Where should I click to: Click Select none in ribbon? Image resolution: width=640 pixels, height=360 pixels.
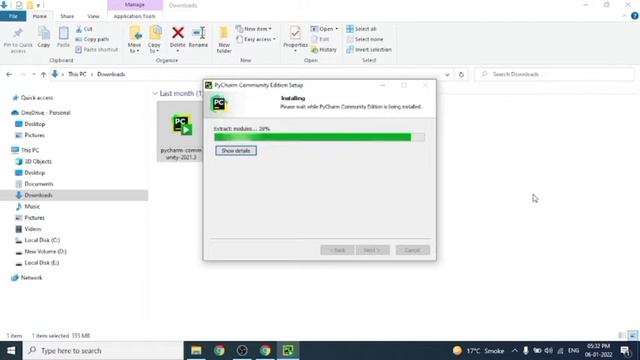pos(364,39)
